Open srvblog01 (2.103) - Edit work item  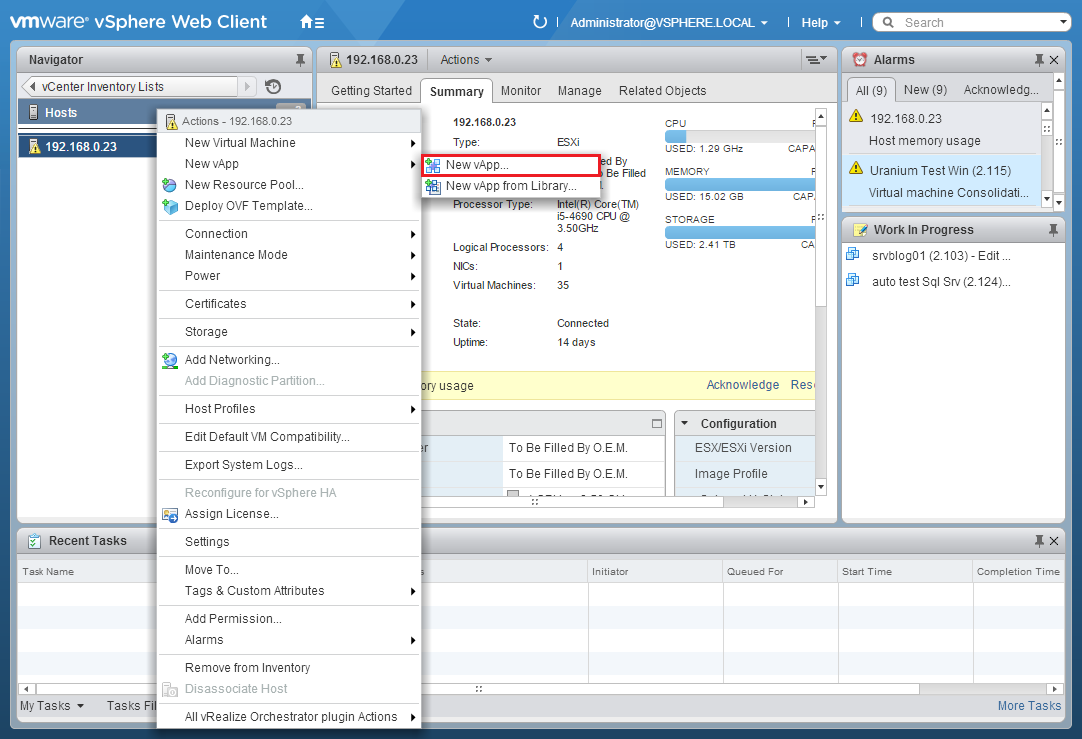point(941,256)
